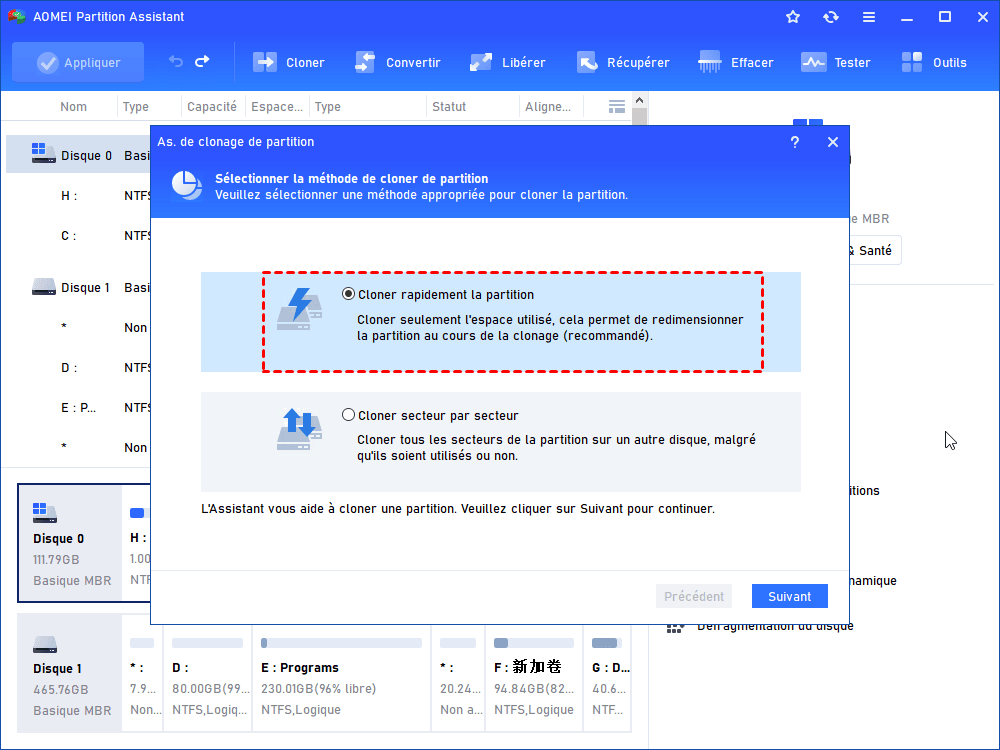1000x750 pixels.
Task: Click the refresh icon in title bar
Action: pos(830,17)
